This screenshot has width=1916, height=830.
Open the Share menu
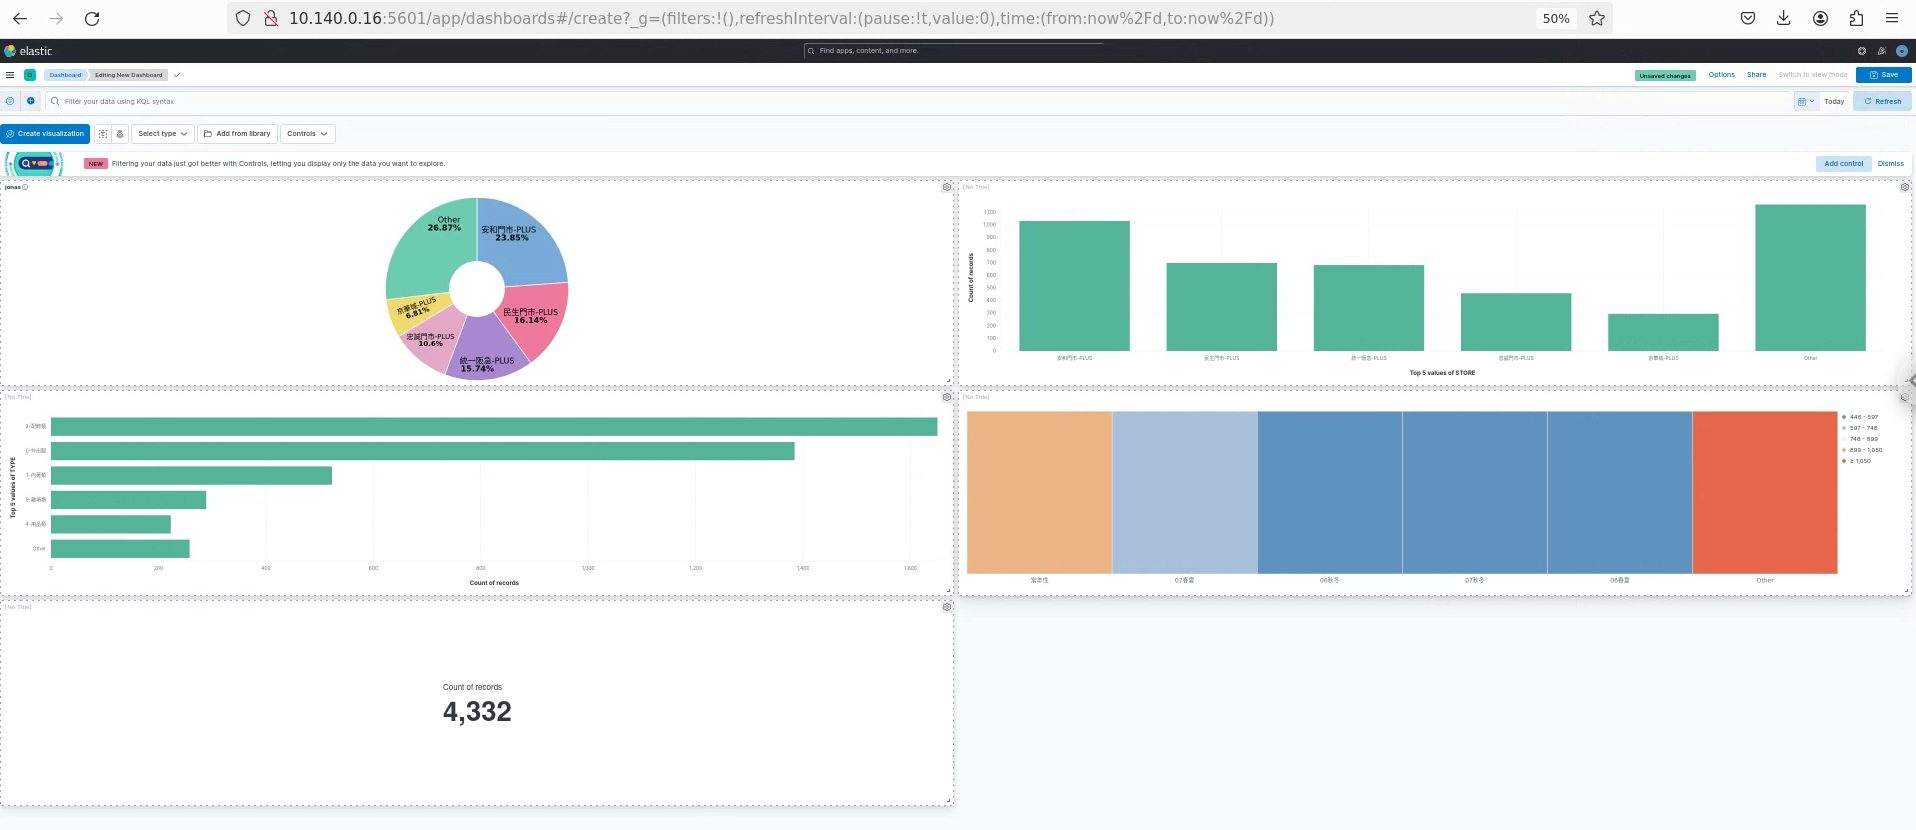(1756, 75)
